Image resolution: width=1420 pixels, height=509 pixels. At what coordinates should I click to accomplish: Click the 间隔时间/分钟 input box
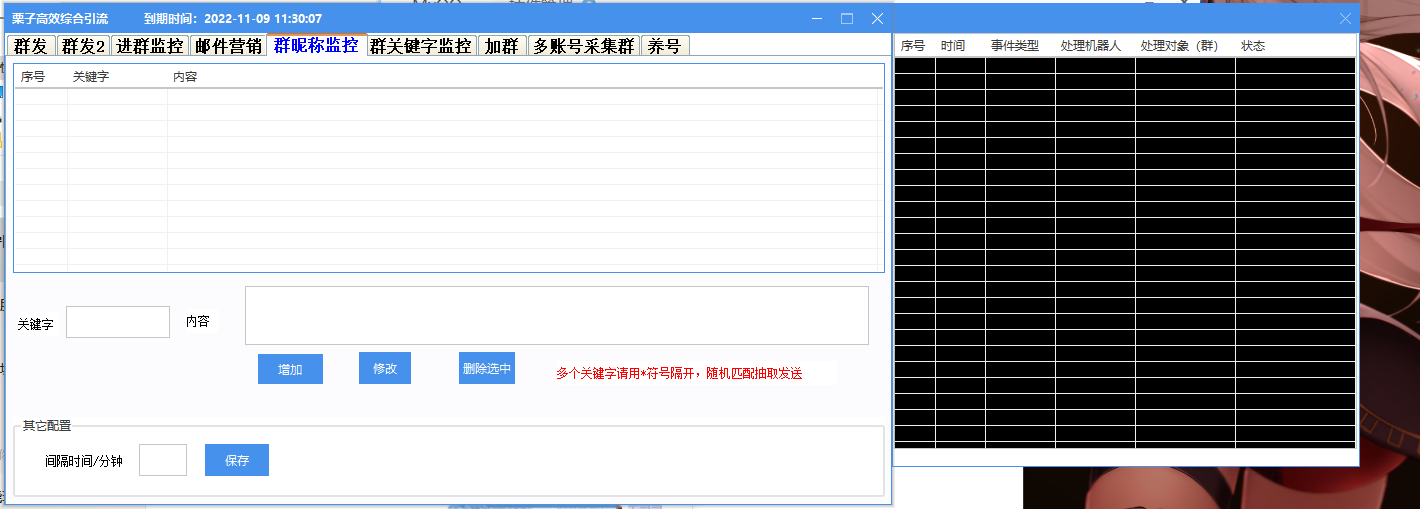pyautogui.click(x=163, y=460)
